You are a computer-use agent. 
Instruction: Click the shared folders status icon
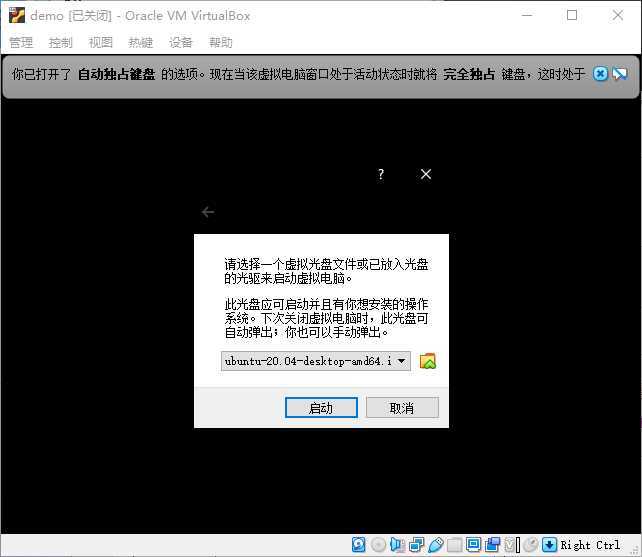coord(454,545)
